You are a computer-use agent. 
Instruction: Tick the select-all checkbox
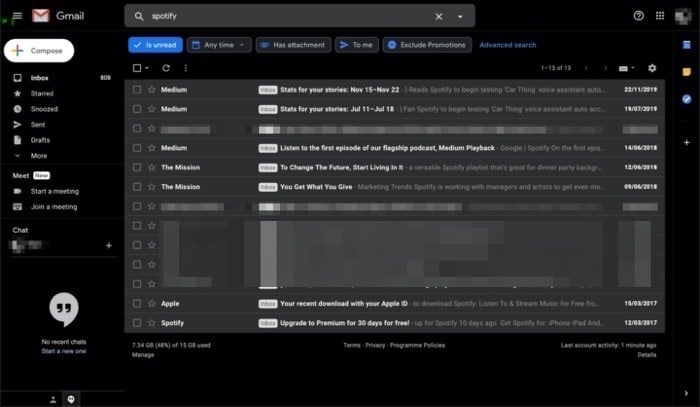(x=137, y=68)
